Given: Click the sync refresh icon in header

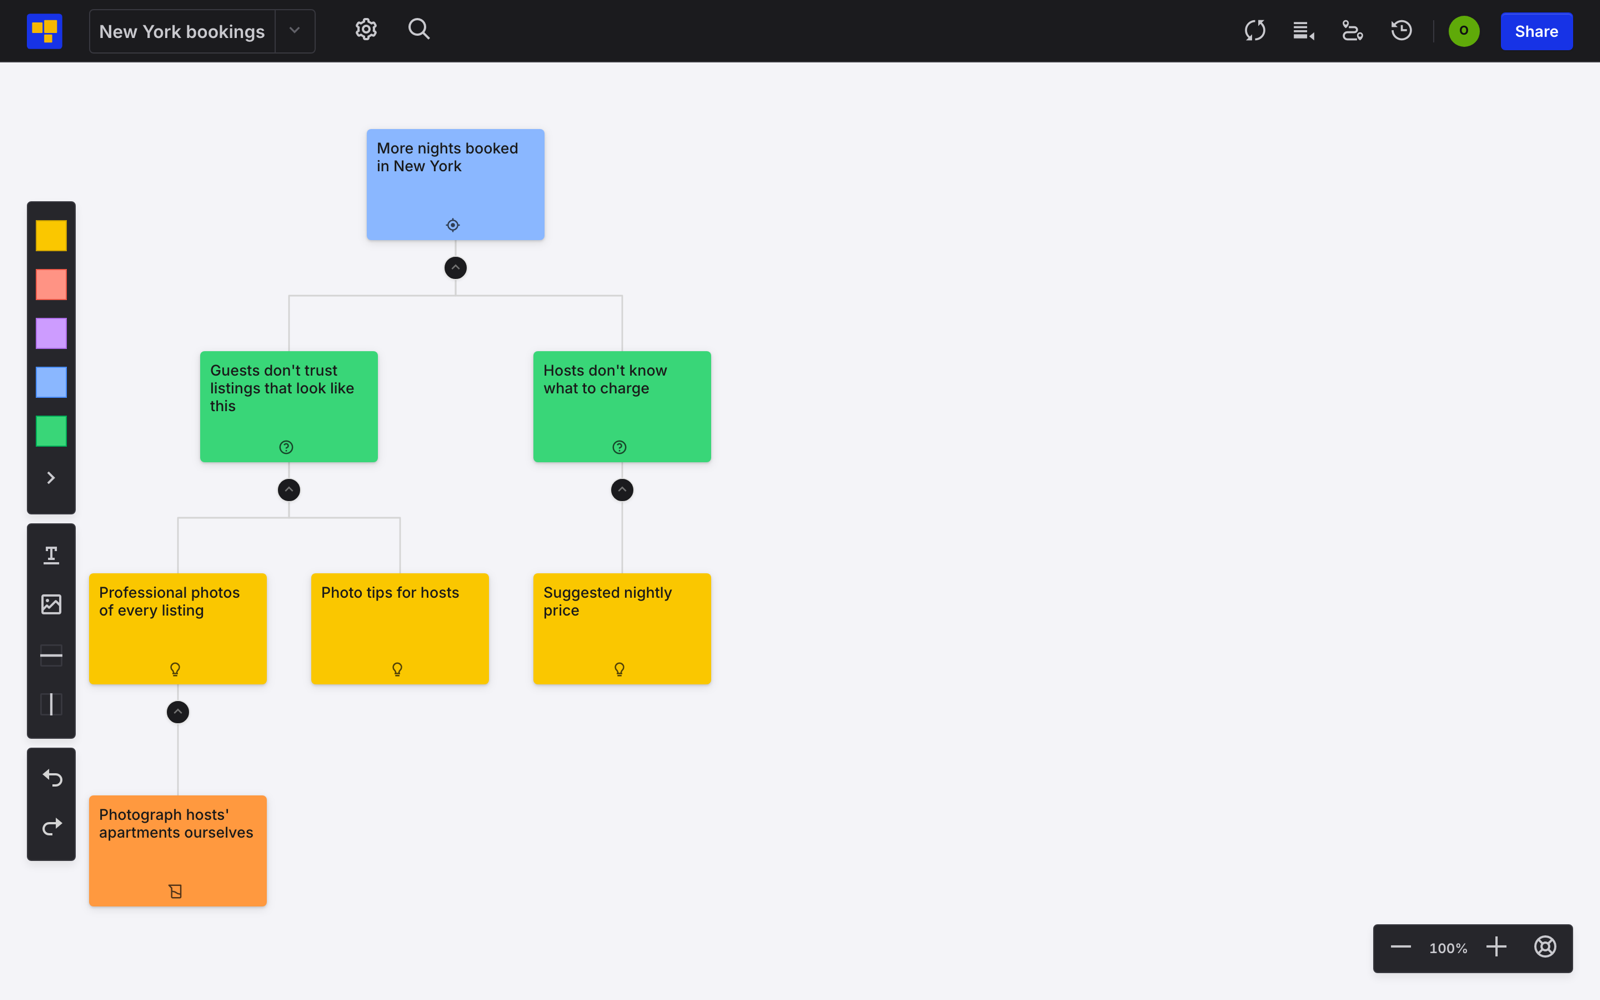Looking at the screenshot, I should point(1255,31).
